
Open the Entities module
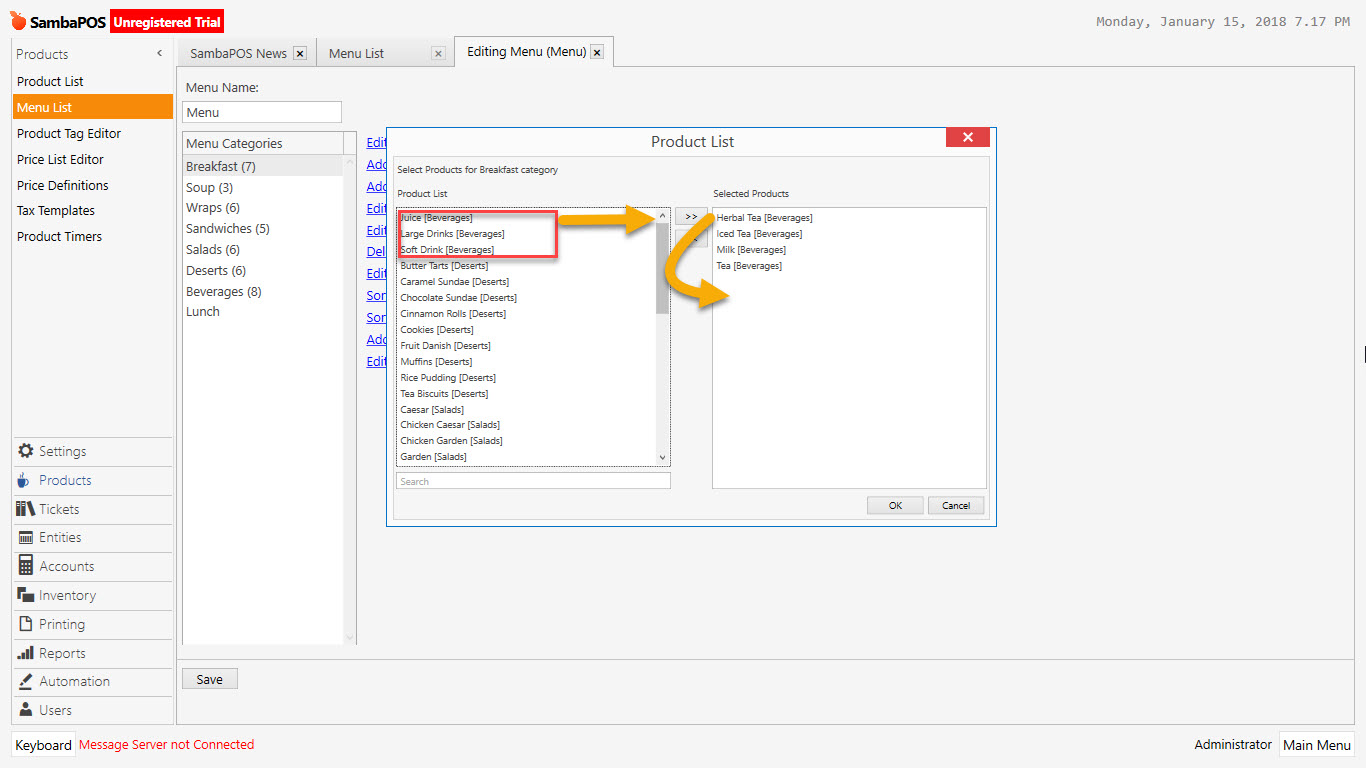pos(58,537)
